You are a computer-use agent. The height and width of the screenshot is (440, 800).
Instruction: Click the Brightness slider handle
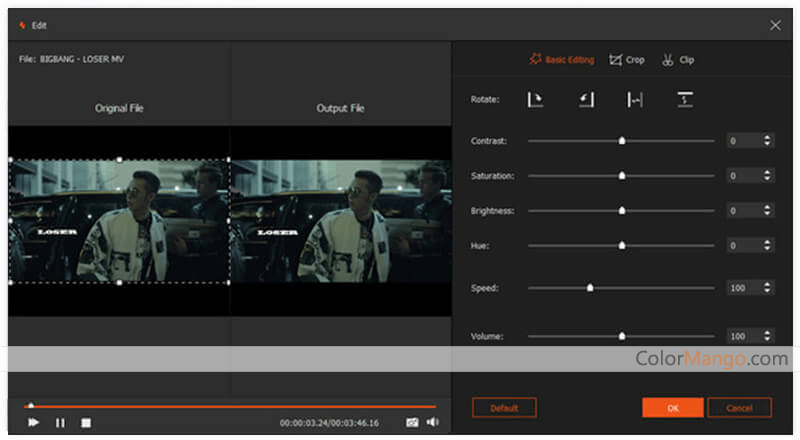tap(621, 210)
